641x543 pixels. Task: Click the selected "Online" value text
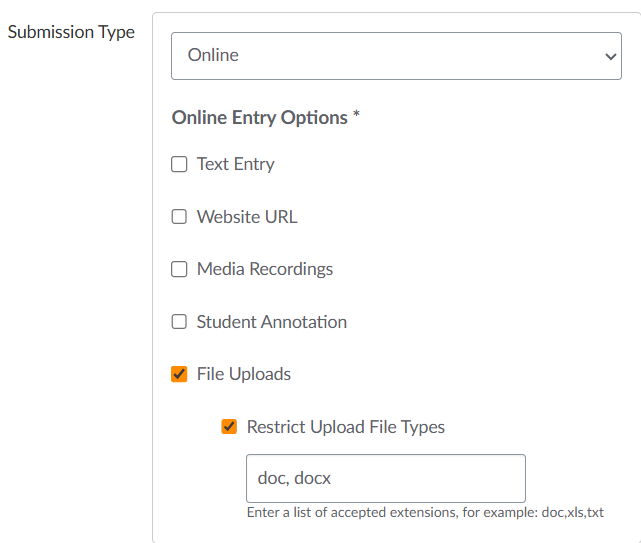tap(213, 56)
